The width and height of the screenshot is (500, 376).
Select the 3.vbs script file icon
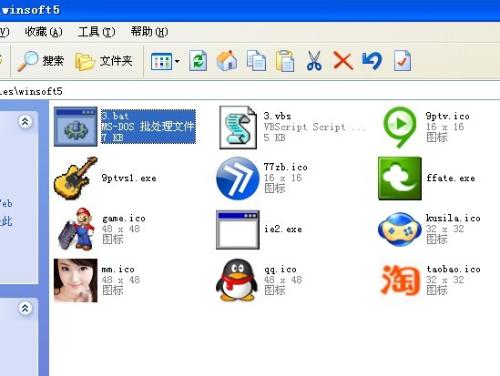tap(238, 127)
